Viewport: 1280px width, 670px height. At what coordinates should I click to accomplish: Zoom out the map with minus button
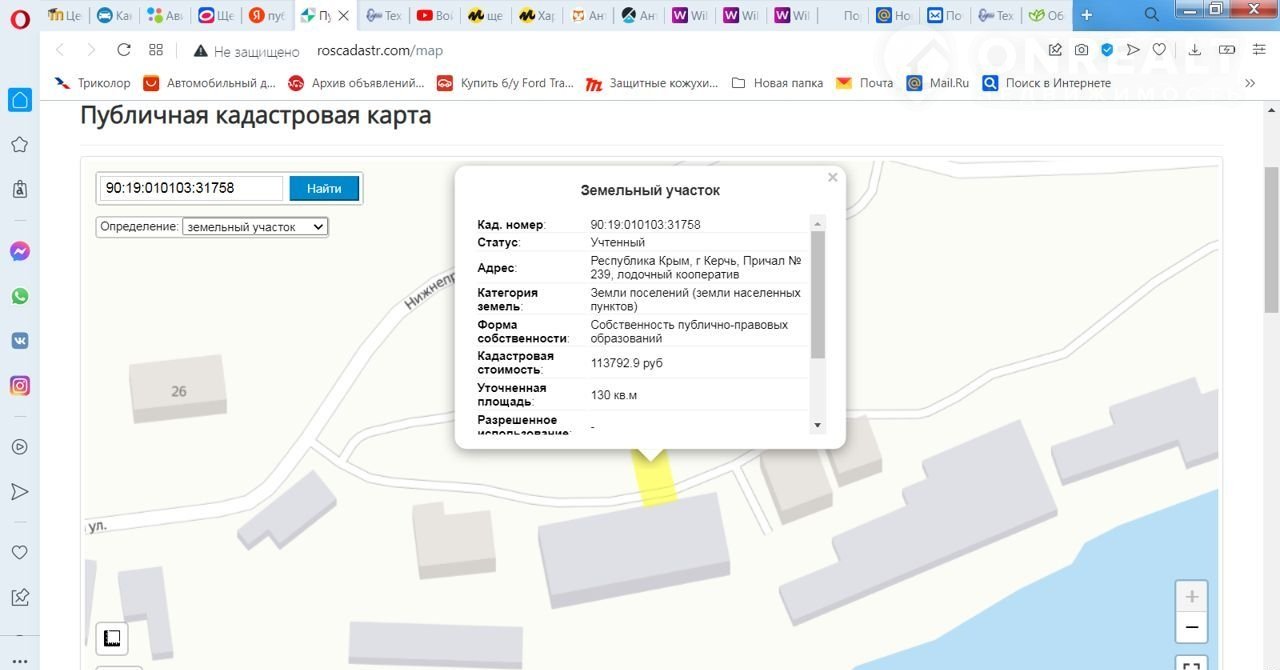(x=1191, y=628)
